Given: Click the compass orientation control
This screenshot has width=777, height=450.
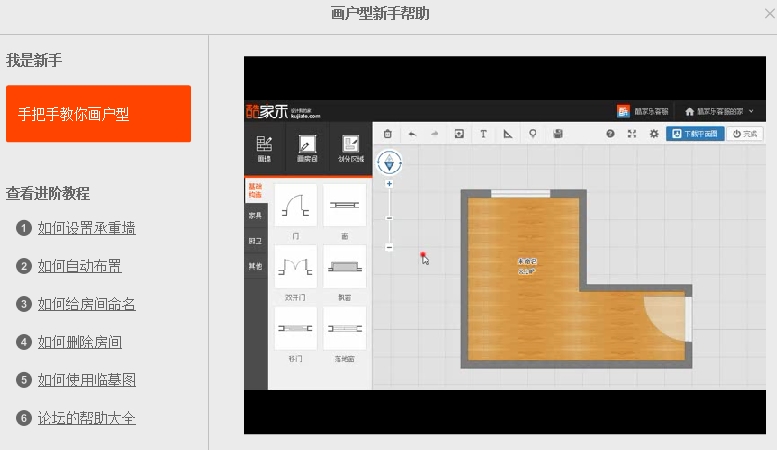Looking at the screenshot, I should point(389,163).
